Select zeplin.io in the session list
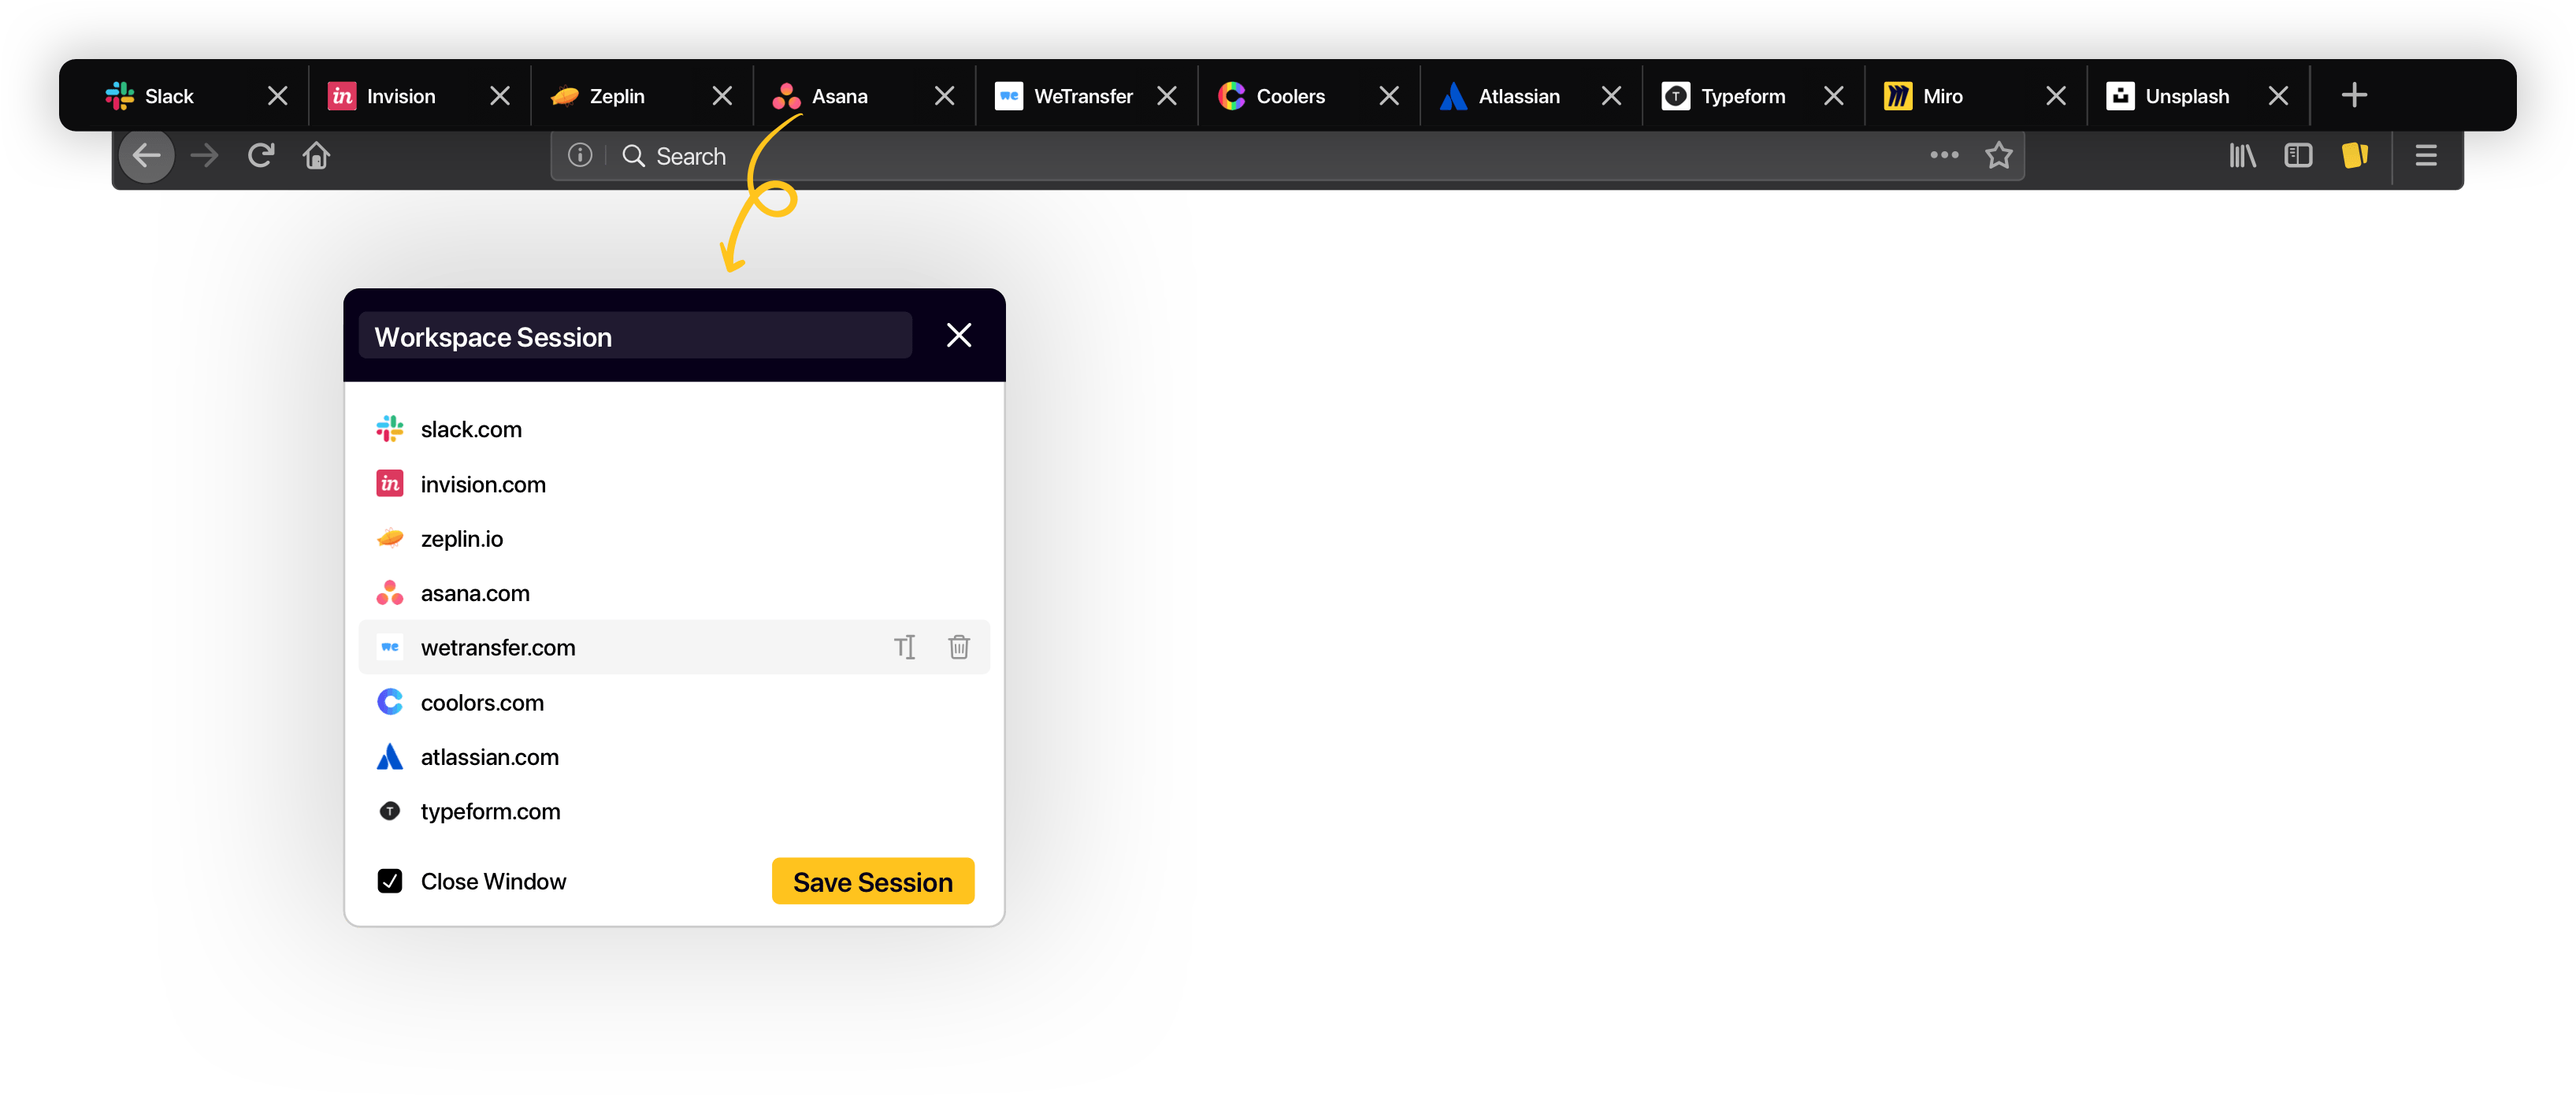Image resolution: width=2576 pixels, height=1099 pixels. click(x=674, y=538)
